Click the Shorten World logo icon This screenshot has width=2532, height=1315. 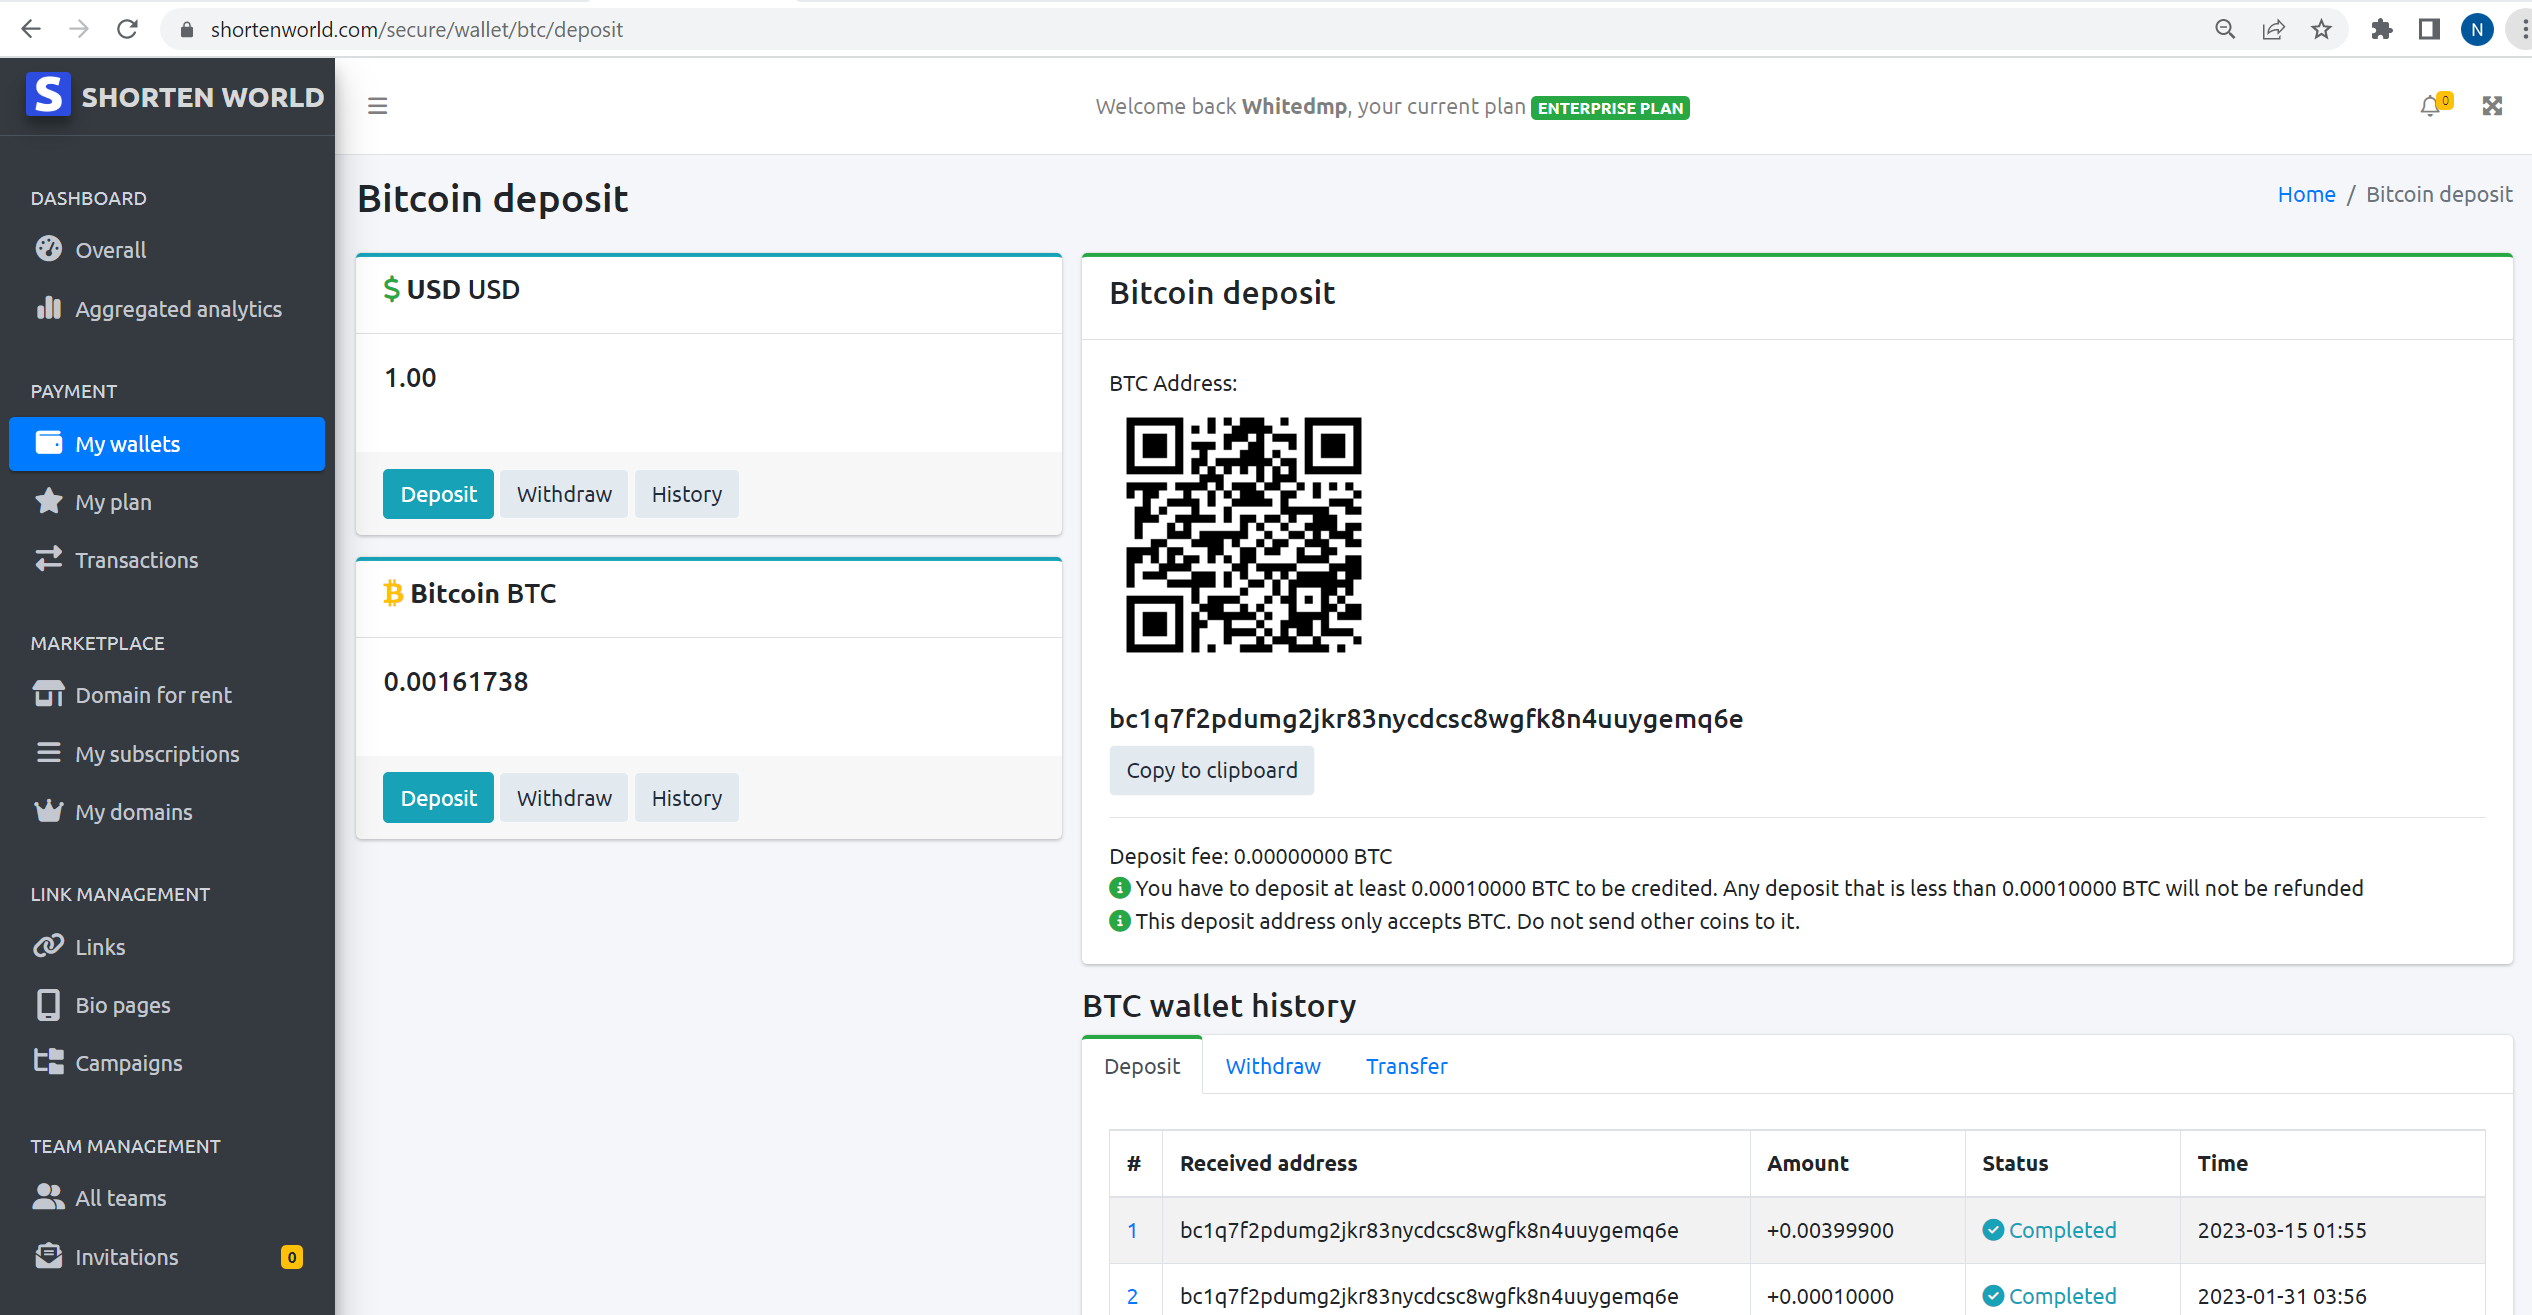pos(48,95)
